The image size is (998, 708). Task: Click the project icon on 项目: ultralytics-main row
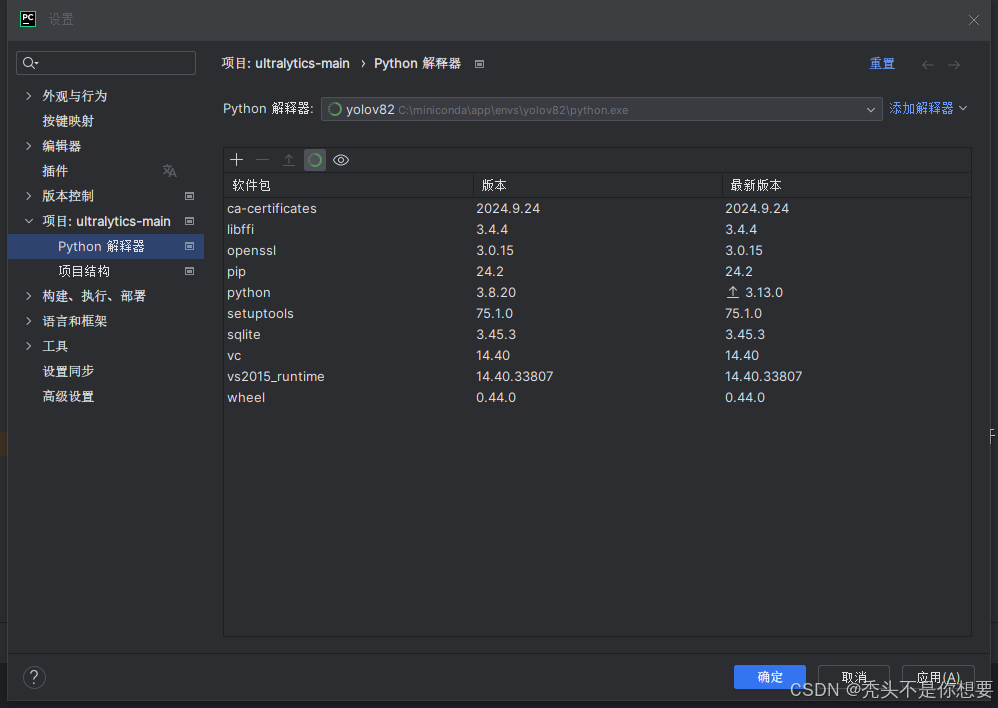[189, 221]
